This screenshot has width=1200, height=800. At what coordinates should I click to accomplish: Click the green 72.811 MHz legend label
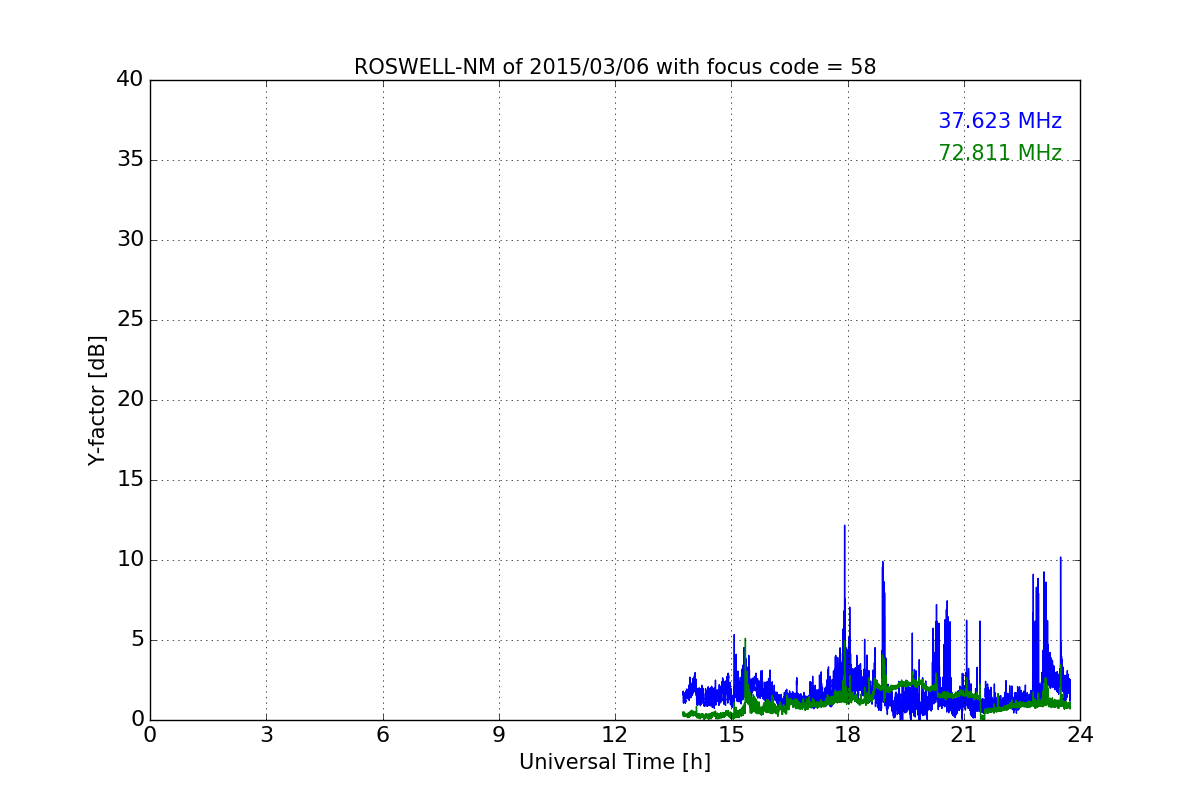click(x=999, y=153)
